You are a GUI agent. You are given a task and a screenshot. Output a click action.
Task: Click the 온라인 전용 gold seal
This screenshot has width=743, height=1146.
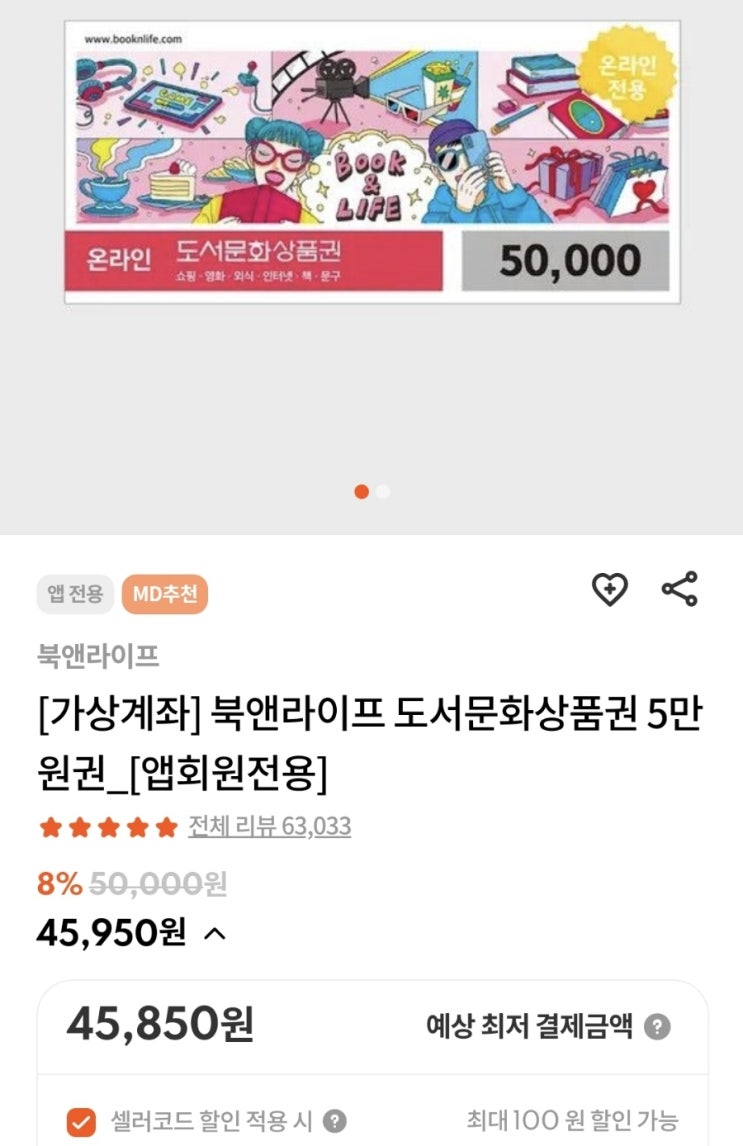(628, 75)
